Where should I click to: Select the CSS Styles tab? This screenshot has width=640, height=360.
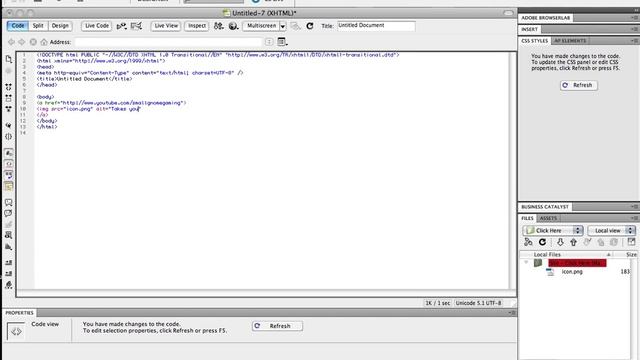(534, 41)
